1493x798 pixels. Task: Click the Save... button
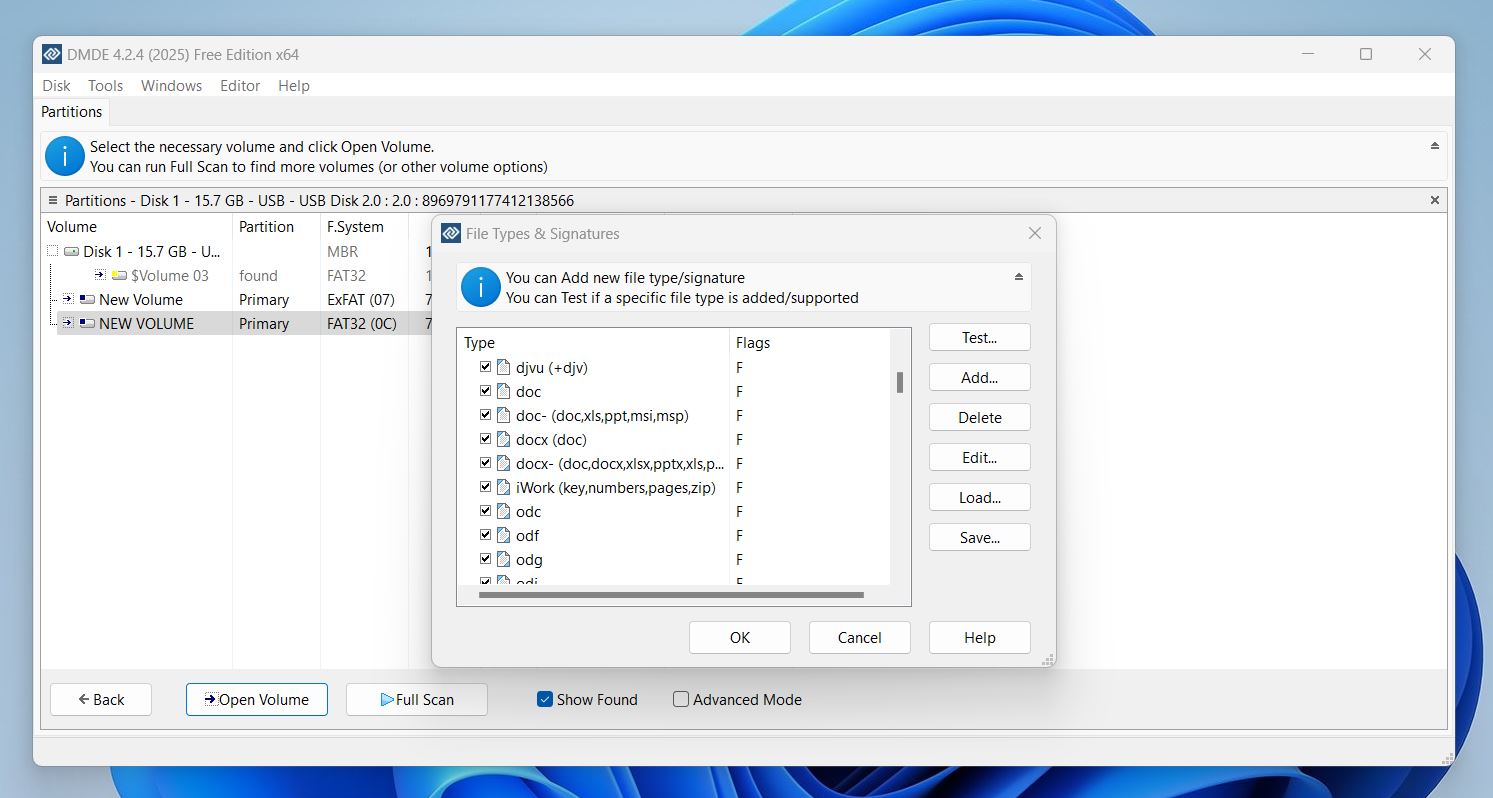pos(979,537)
